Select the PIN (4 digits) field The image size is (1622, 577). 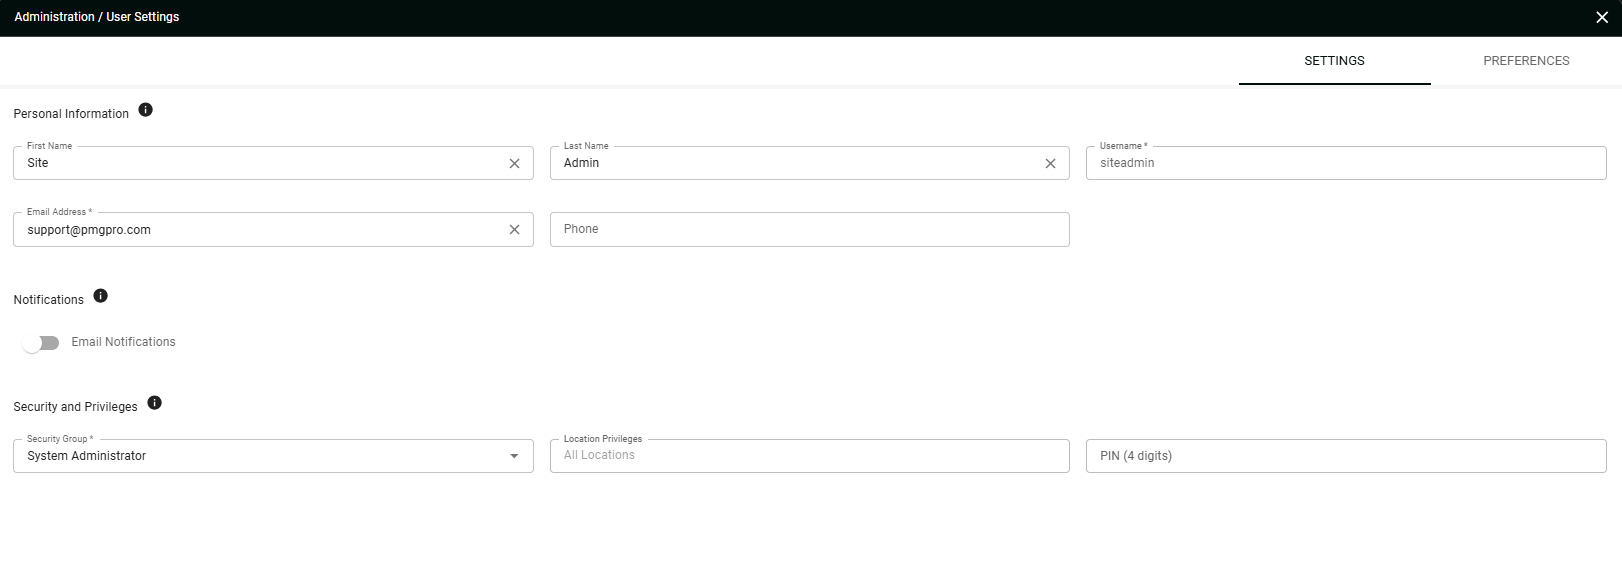(x=1346, y=456)
